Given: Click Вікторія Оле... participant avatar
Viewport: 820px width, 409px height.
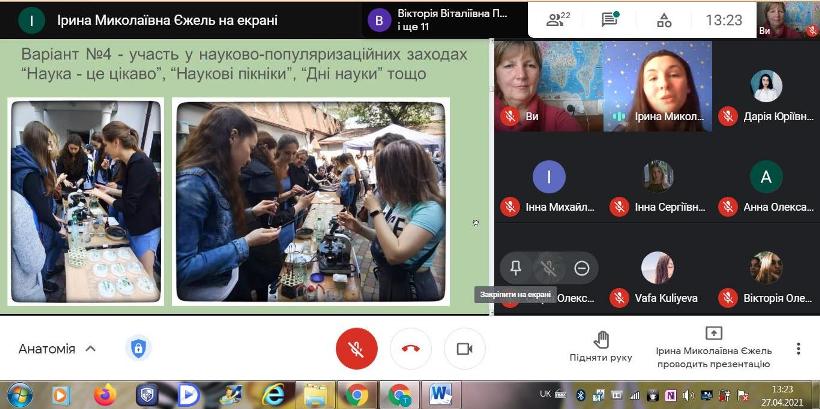Looking at the screenshot, I should point(766,268).
